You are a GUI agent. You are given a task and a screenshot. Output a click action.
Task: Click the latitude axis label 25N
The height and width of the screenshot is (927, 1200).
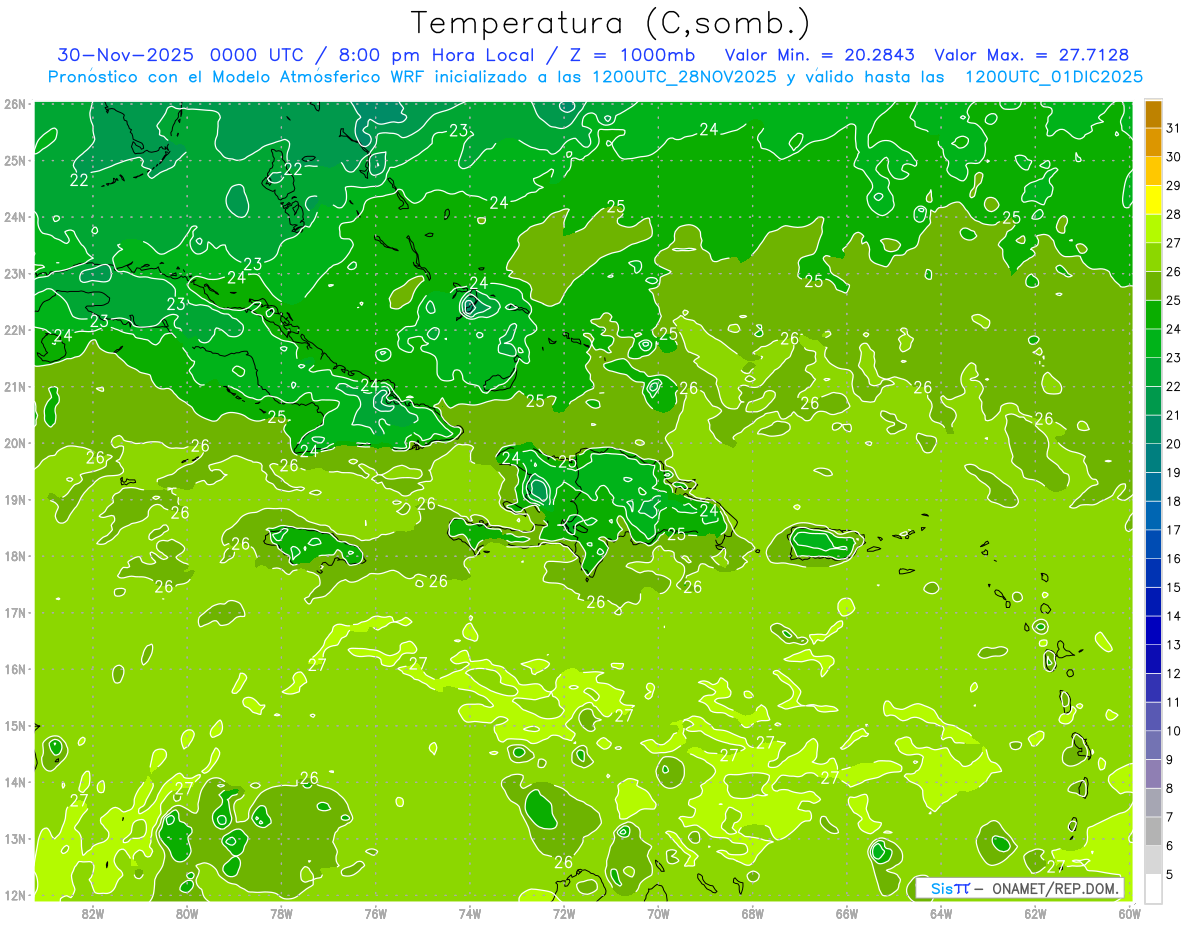(x=15, y=160)
